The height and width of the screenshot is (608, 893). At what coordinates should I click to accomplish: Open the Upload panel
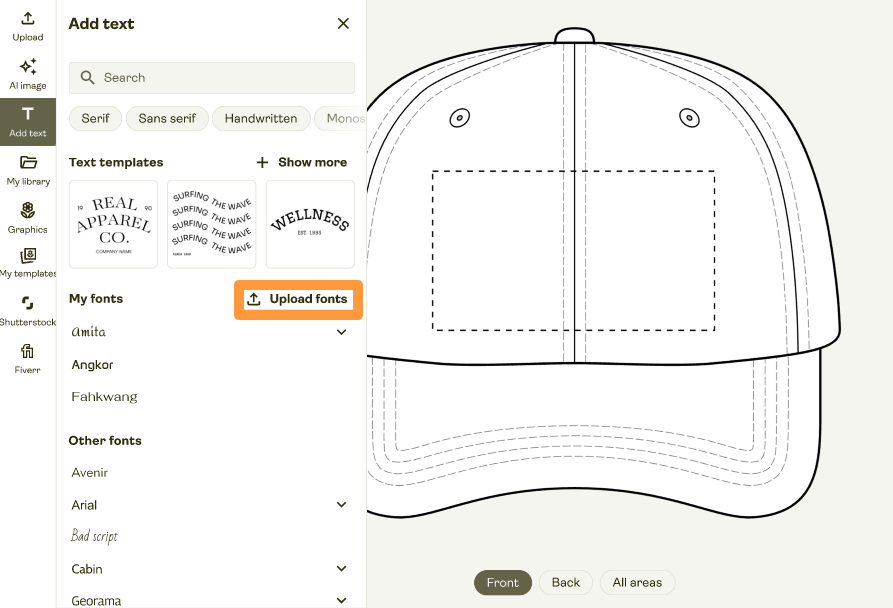click(x=27, y=25)
